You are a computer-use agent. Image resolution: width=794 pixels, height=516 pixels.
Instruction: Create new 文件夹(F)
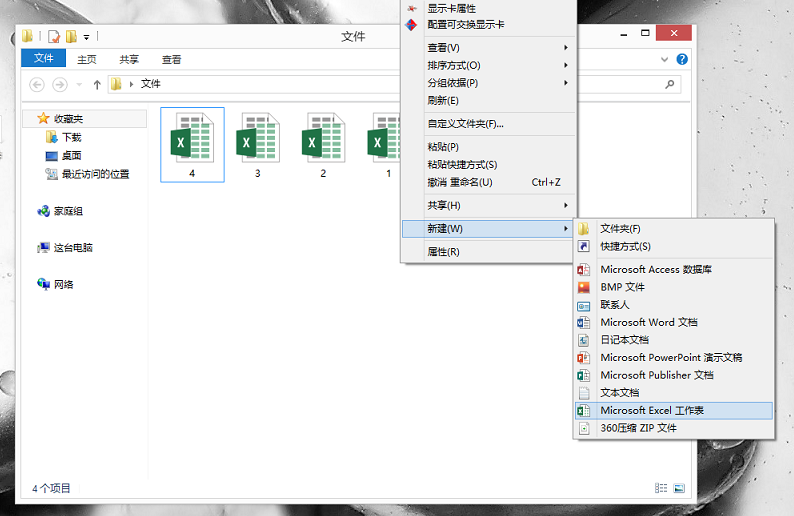tap(674, 229)
